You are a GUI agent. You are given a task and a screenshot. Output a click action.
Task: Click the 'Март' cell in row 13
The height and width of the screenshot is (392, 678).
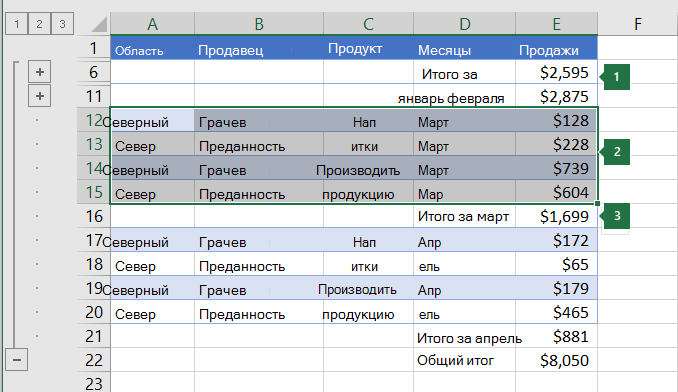pyautogui.click(x=464, y=144)
